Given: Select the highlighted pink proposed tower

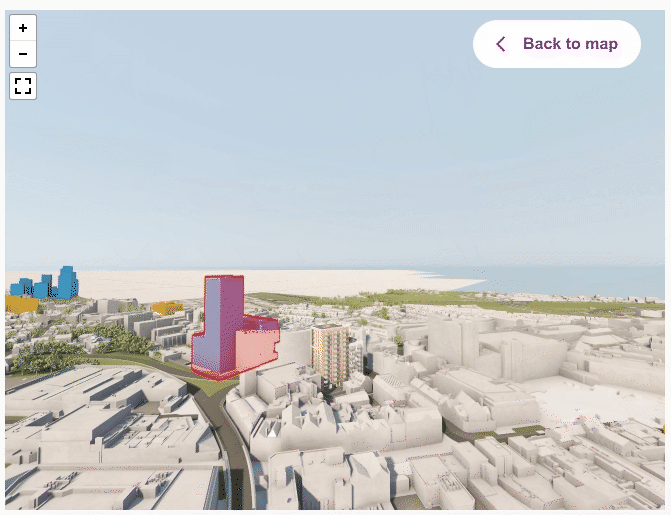Looking at the screenshot, I should [233, 327].
